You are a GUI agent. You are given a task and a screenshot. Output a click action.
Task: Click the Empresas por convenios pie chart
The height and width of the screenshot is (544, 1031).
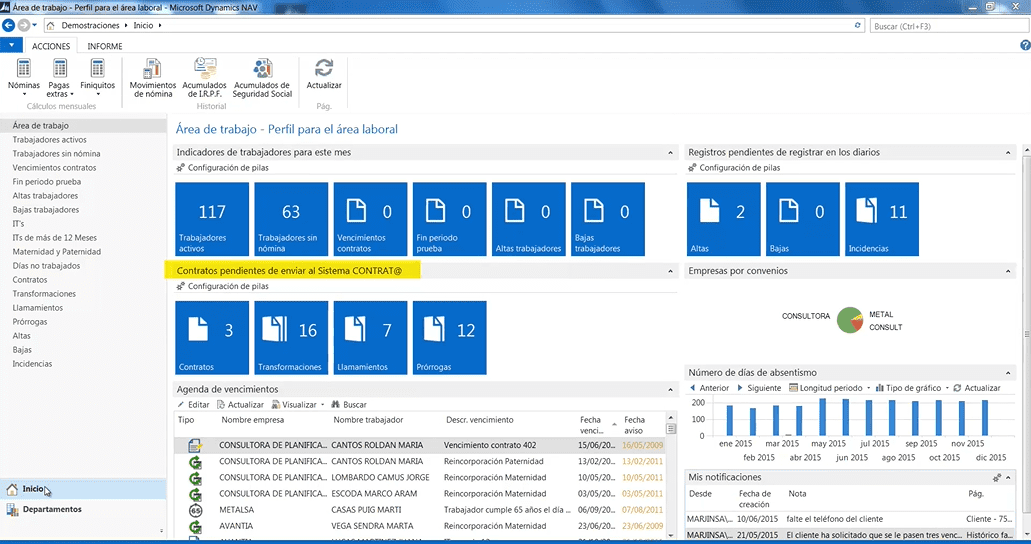pyautogui.click(x=850, y=320)
